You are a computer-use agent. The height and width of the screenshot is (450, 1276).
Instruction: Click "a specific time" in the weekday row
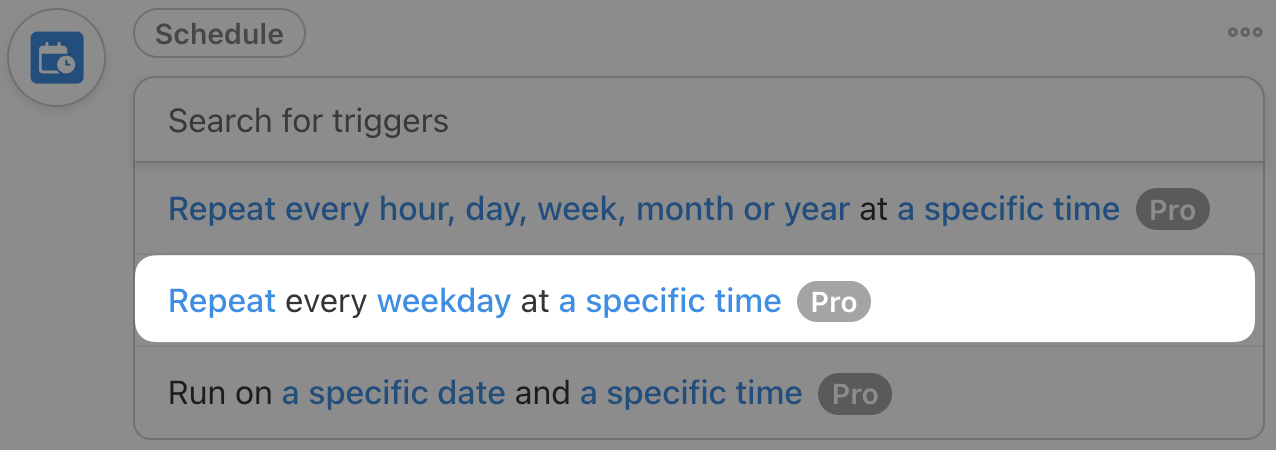point(669,301)
